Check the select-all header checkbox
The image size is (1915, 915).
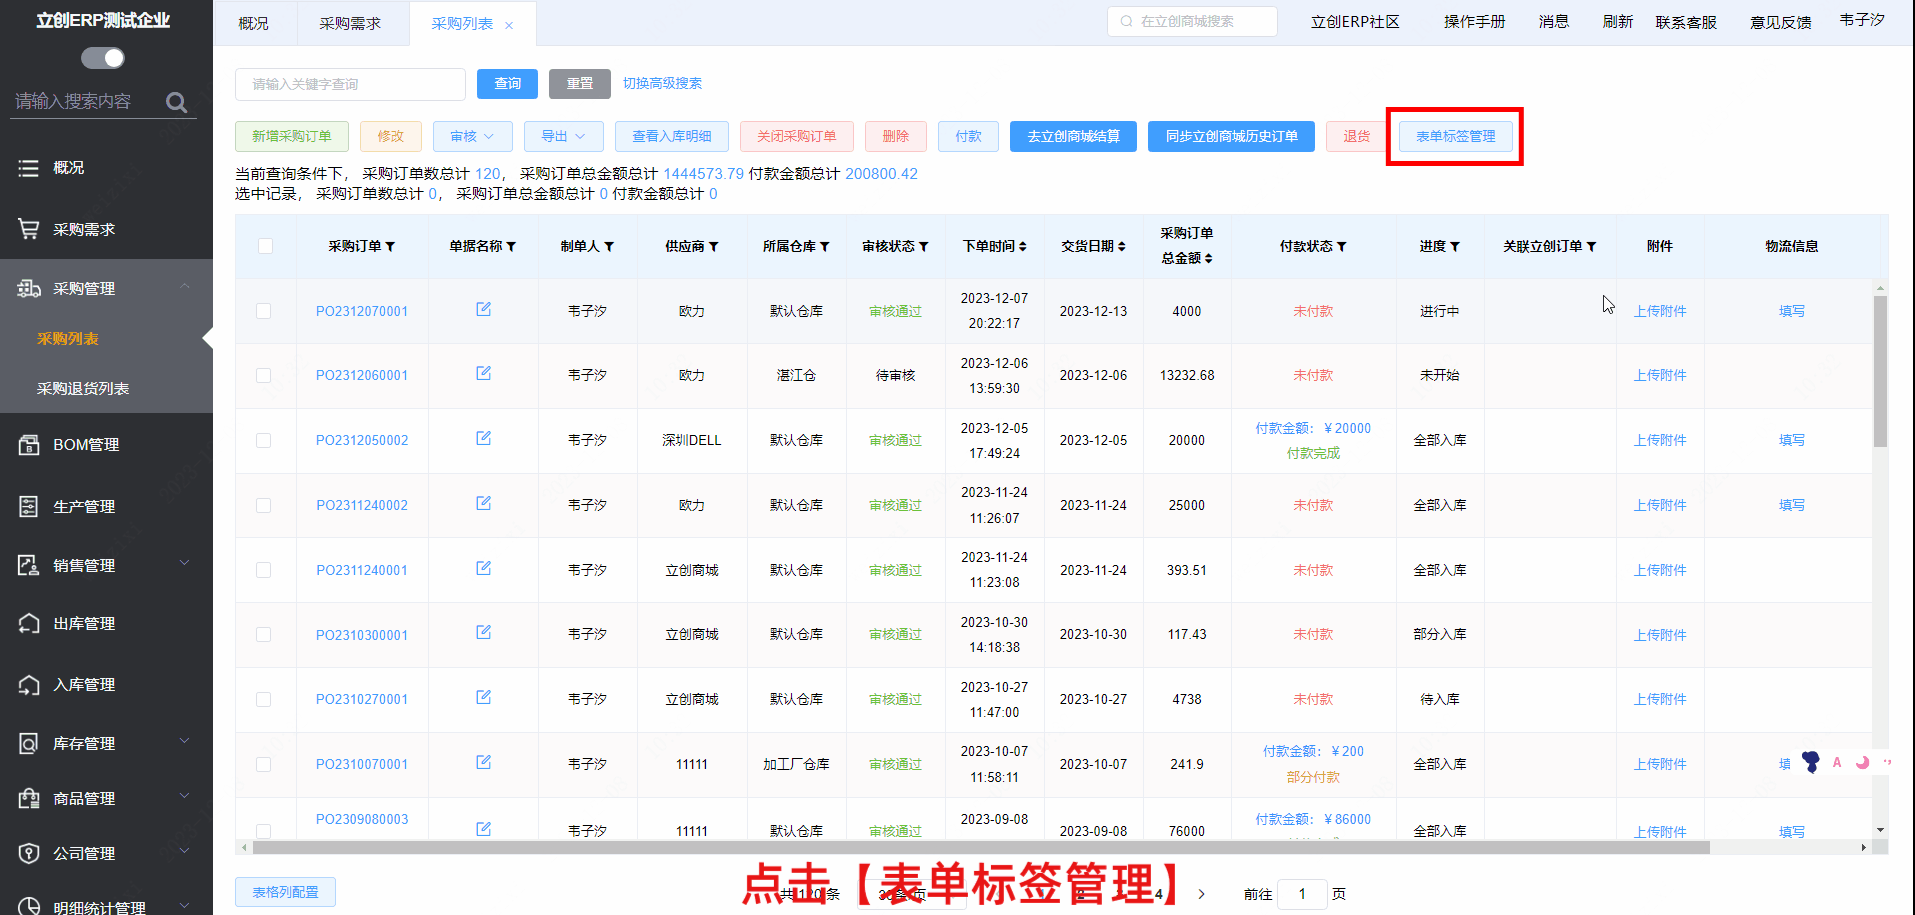tap(265, 246)
